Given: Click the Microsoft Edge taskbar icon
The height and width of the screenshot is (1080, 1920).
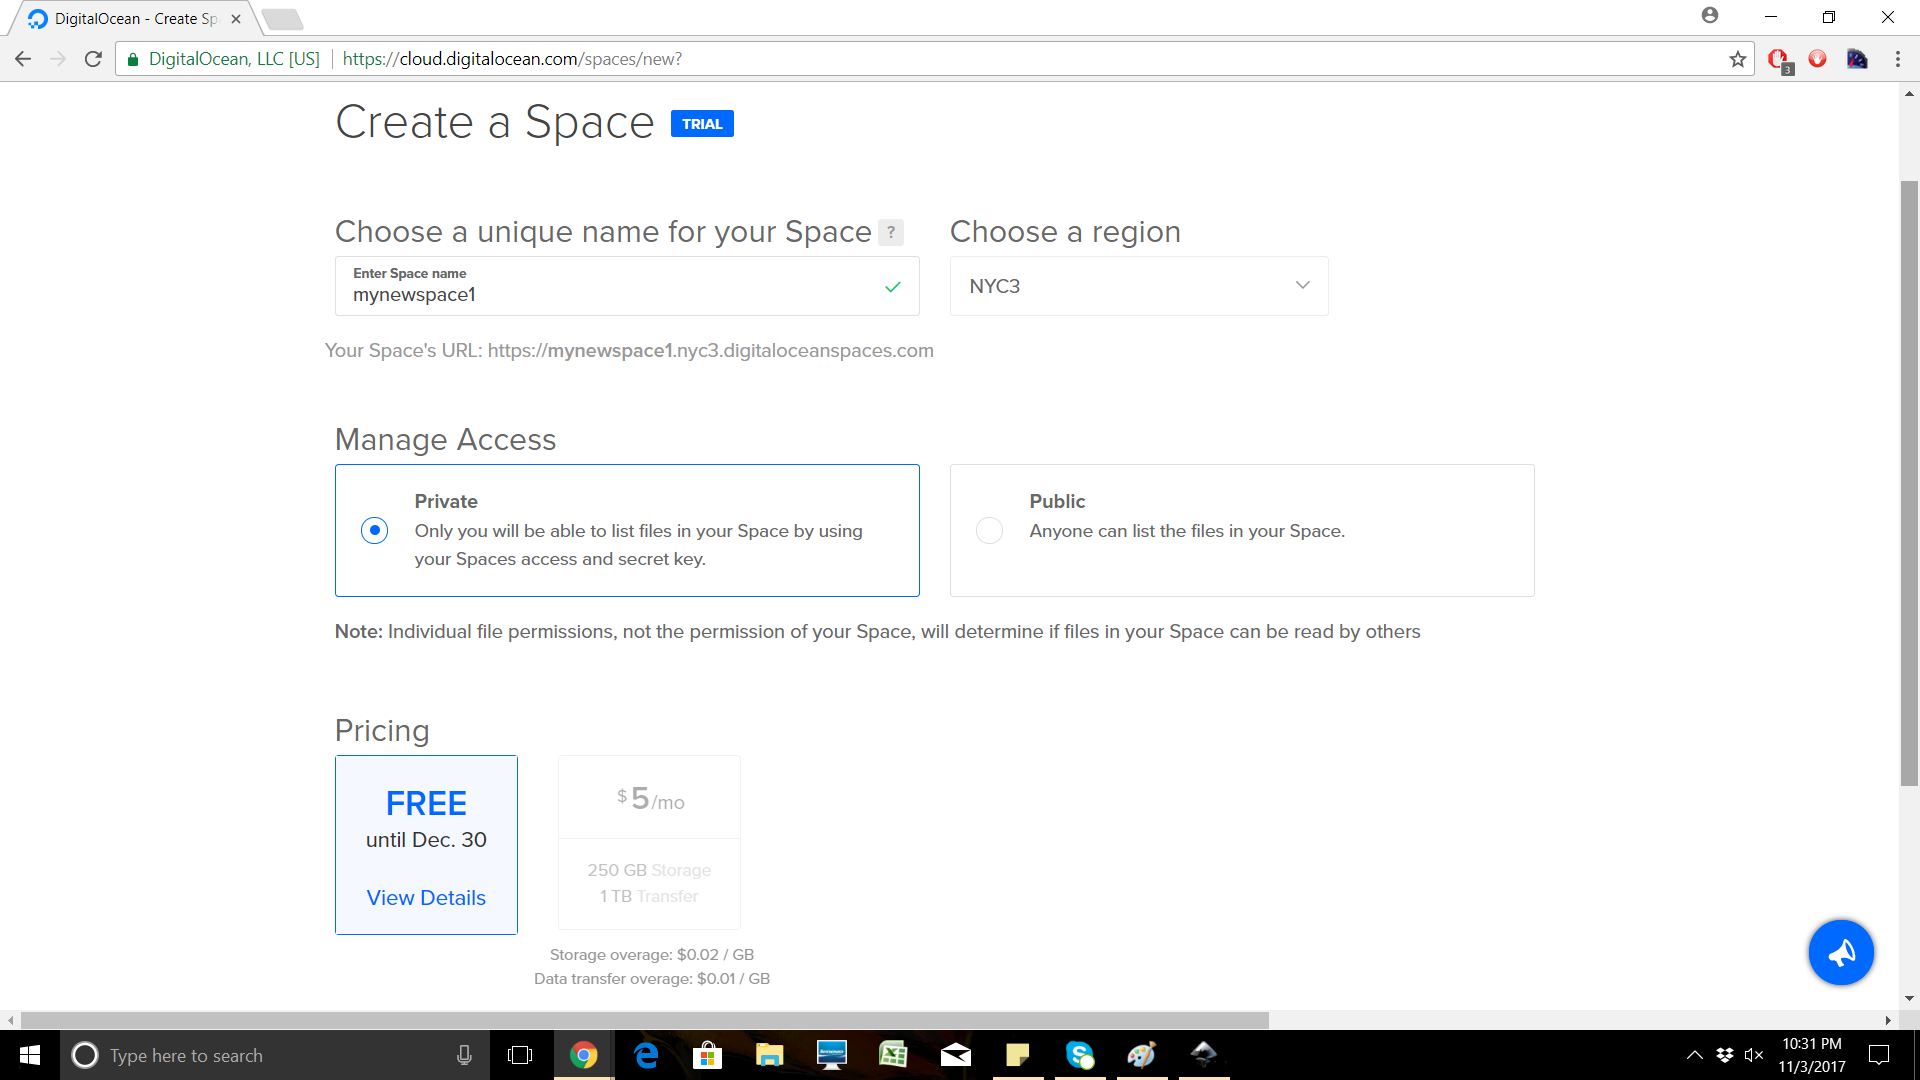Looking at the screenshot, I should tap(646, 1055).
